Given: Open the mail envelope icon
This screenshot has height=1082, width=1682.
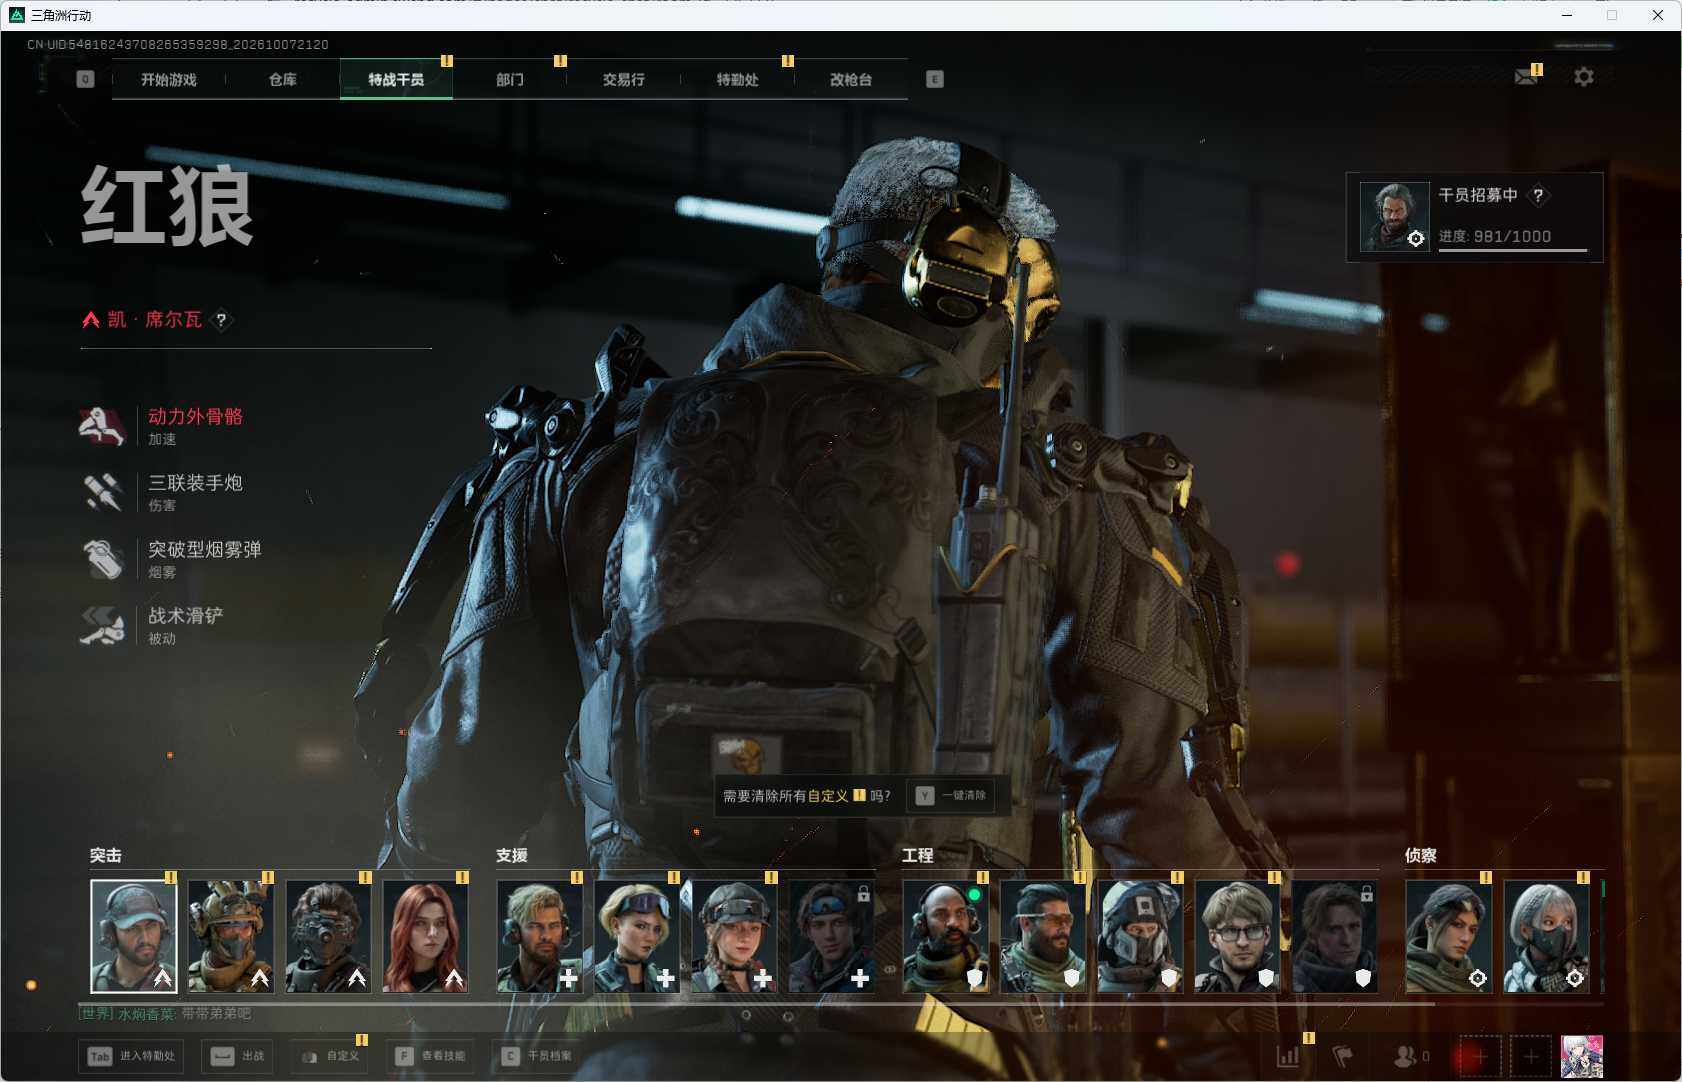Looking at the screenshot, I should [1526, 76].
